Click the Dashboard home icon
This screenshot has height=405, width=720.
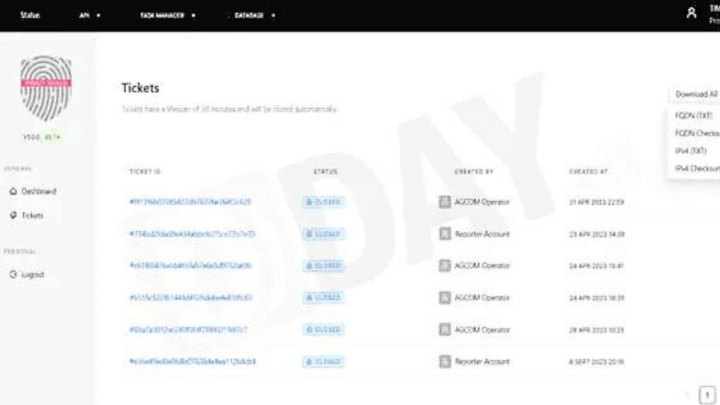(x=13, y=191)
